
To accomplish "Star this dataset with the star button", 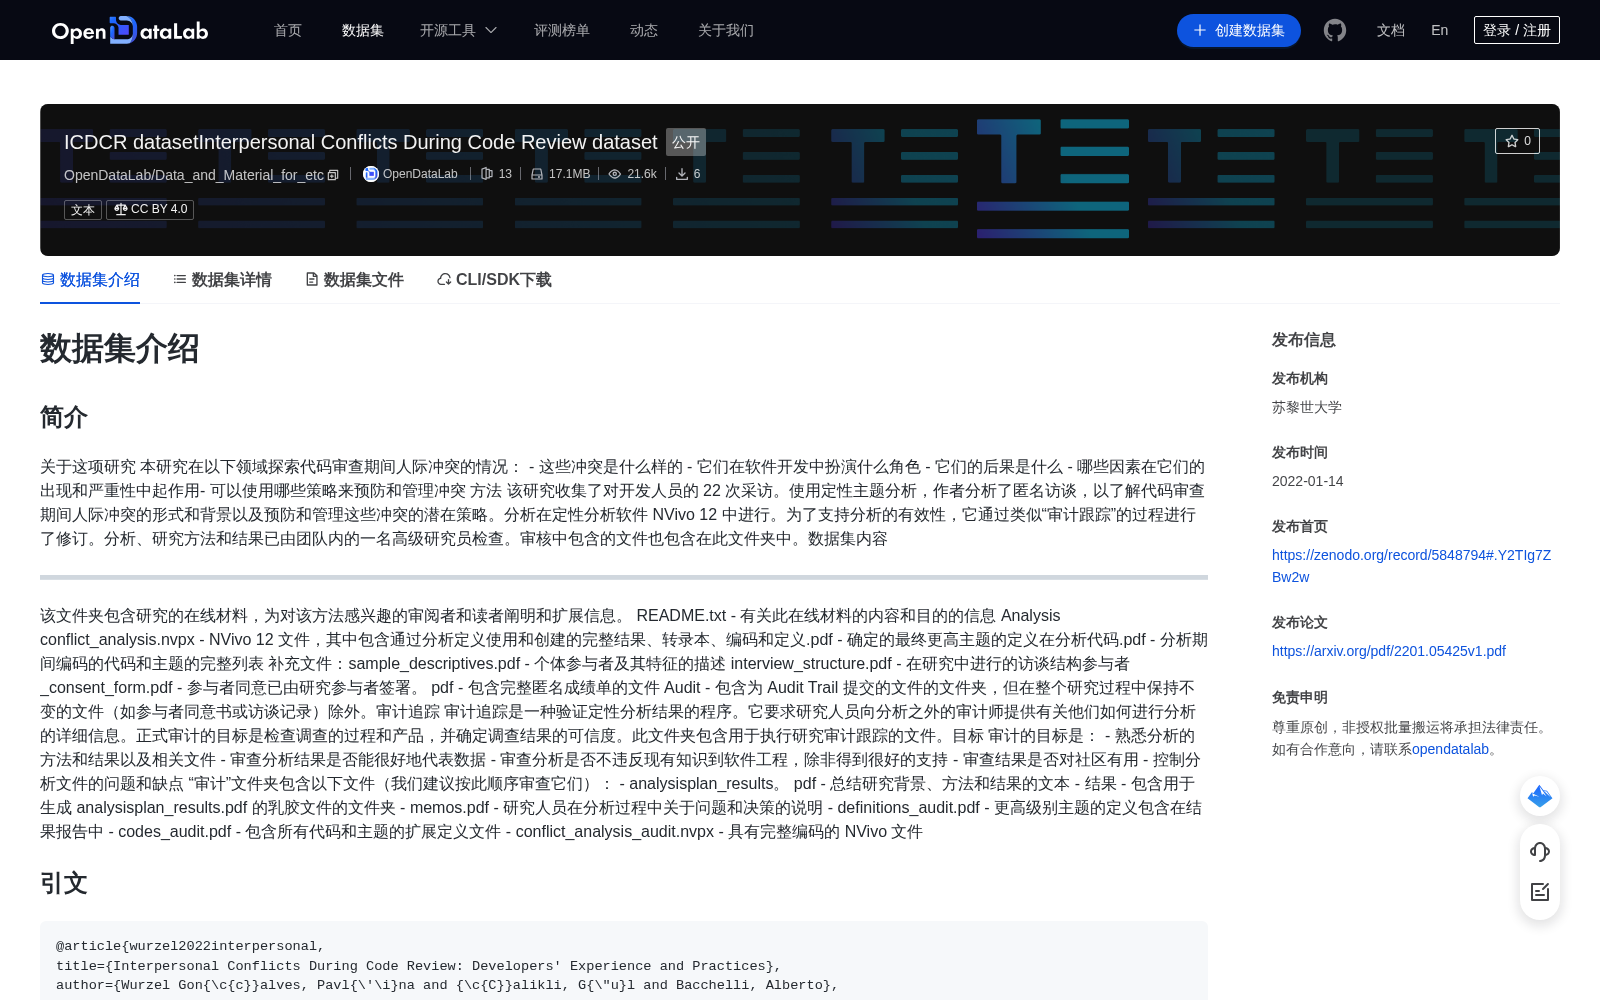I will click(1517, 141).
